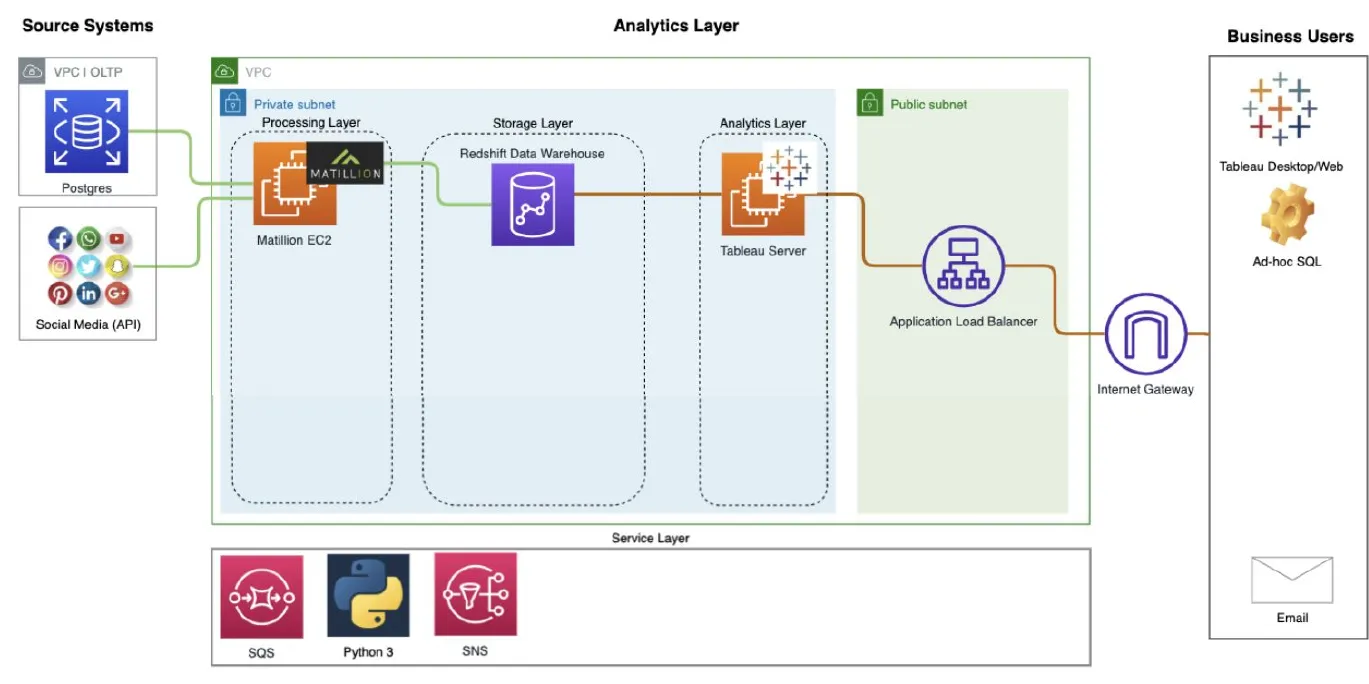The height and width of the screenshot is (684, 1369).
Task: Select the Python 3 logo
Action: point(368,596)
